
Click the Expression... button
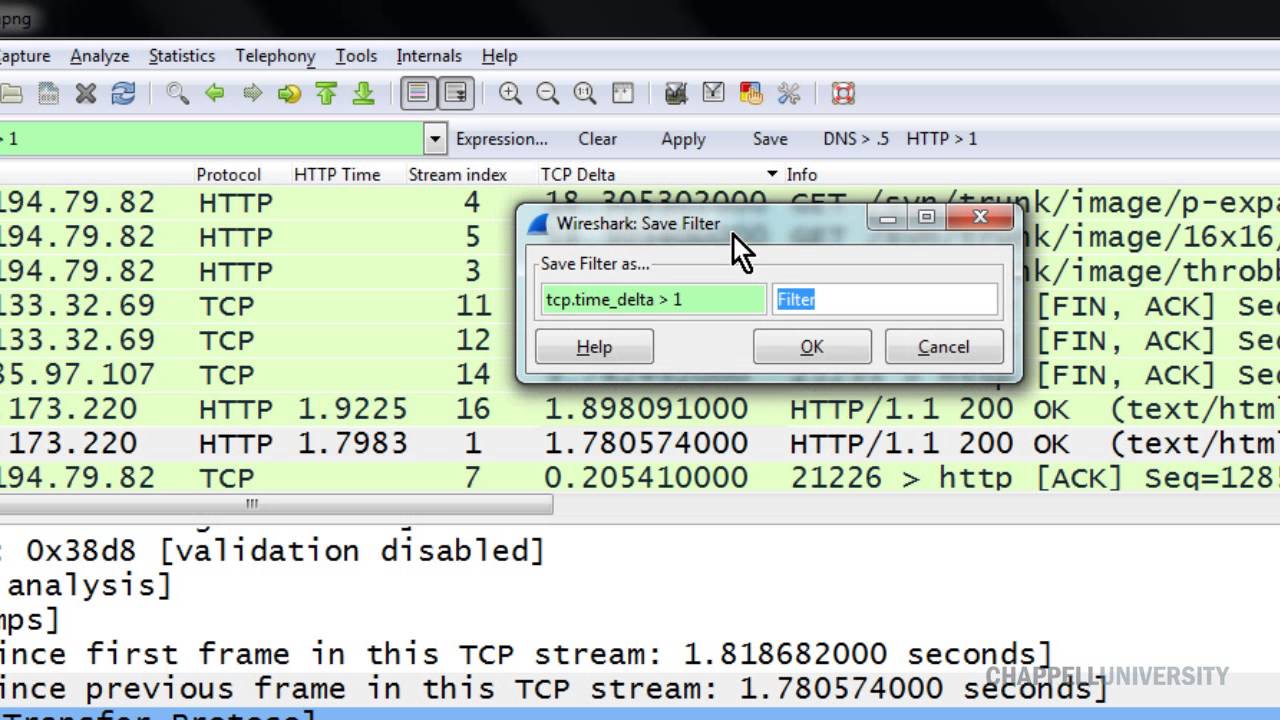point(502,139)
